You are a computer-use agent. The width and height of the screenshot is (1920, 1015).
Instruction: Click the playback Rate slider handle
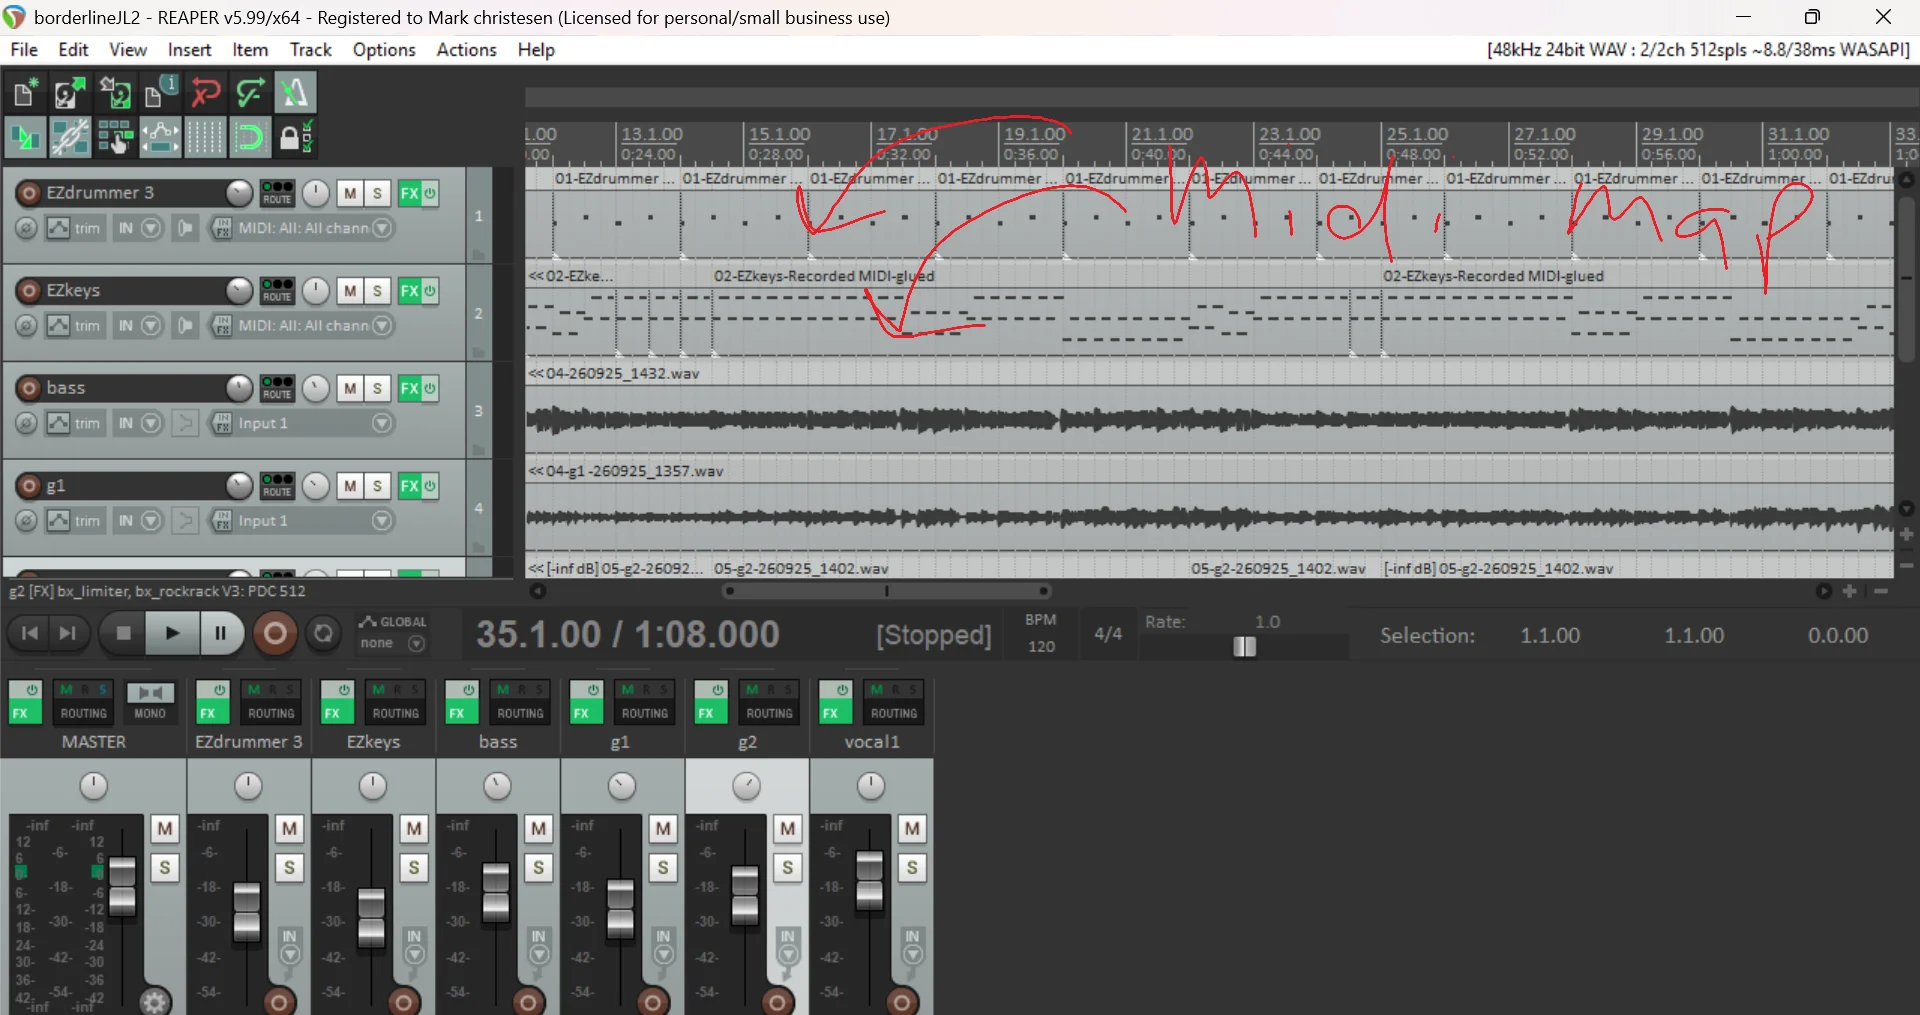[1244, 647]
